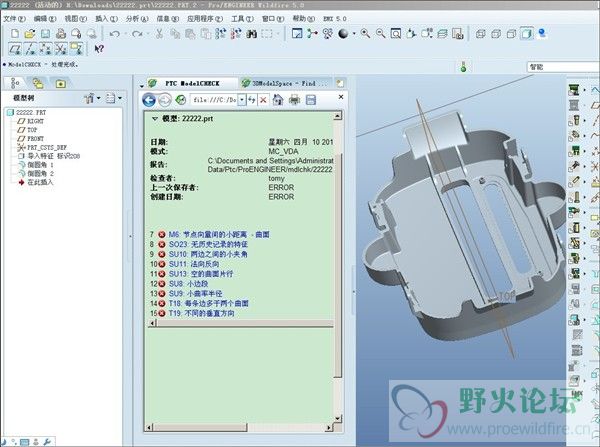The width and height of the screenshot is (600, 447).
Task: Switch display to Shading style
Action: point(527,34)
